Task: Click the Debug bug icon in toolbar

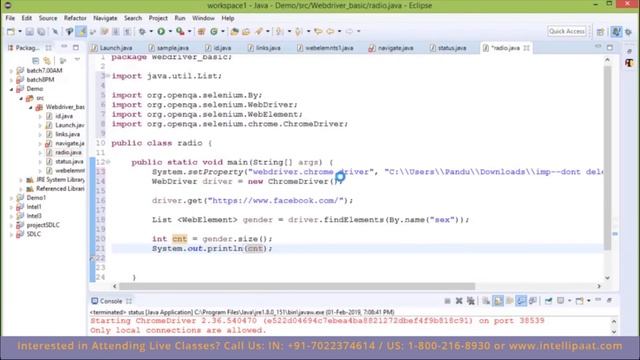Action: tap(142, 31)
